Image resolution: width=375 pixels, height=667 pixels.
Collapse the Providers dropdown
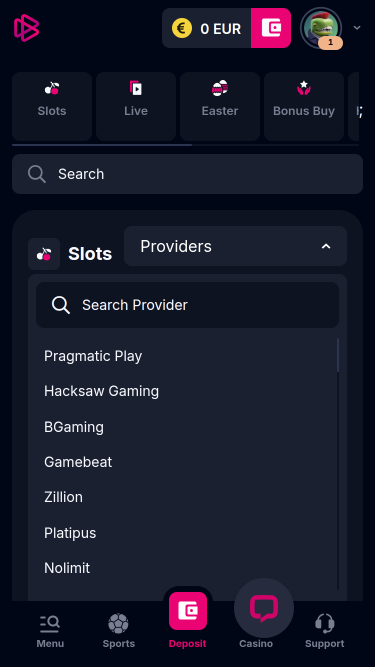[x=236, y=246]
